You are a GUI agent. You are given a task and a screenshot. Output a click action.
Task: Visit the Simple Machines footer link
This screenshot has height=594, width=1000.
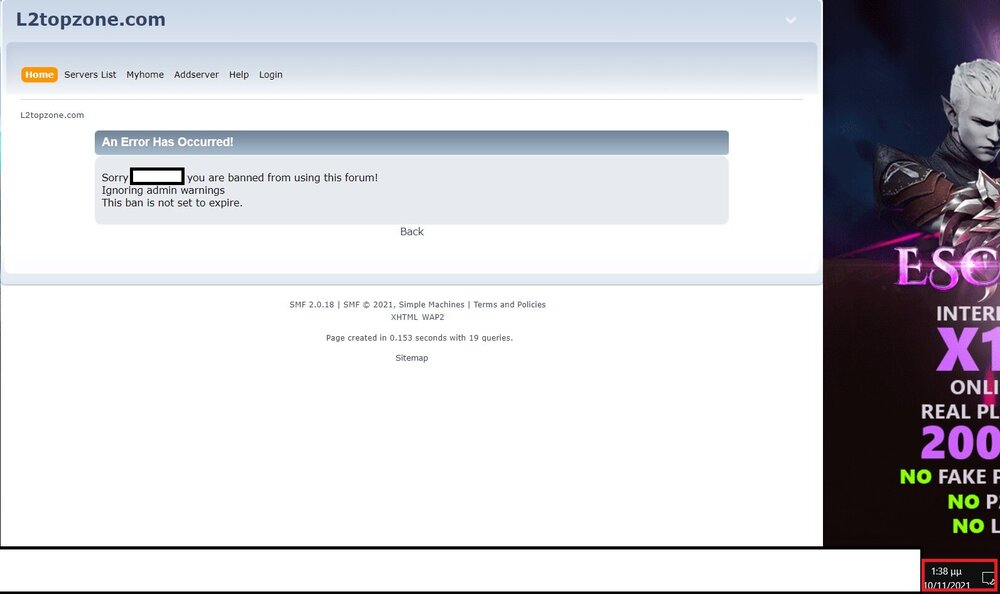tap(431, 305)
